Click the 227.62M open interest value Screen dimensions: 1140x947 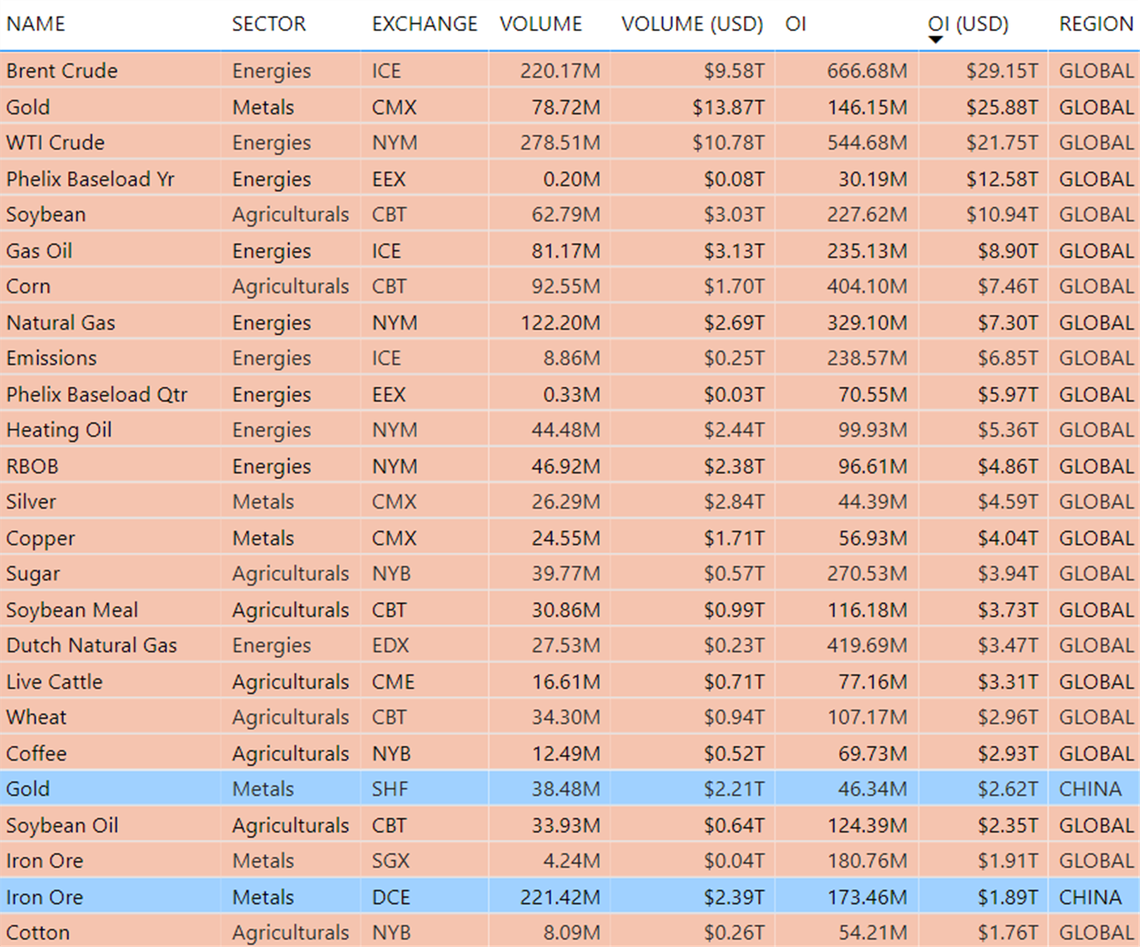point(867,214)
